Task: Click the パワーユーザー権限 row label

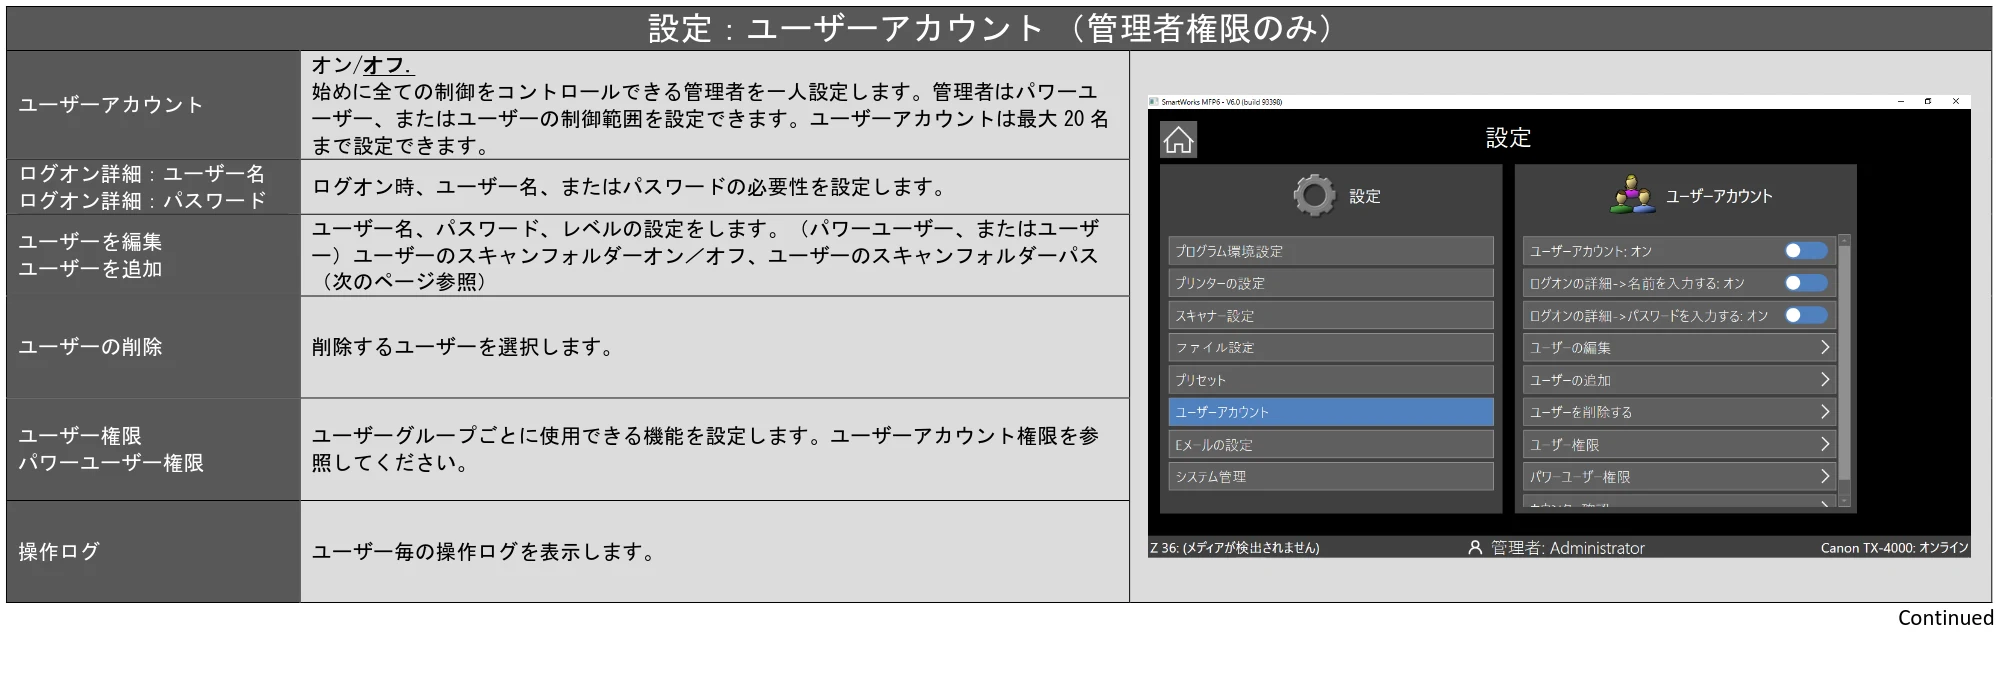Action: [x=1580, y=477]
